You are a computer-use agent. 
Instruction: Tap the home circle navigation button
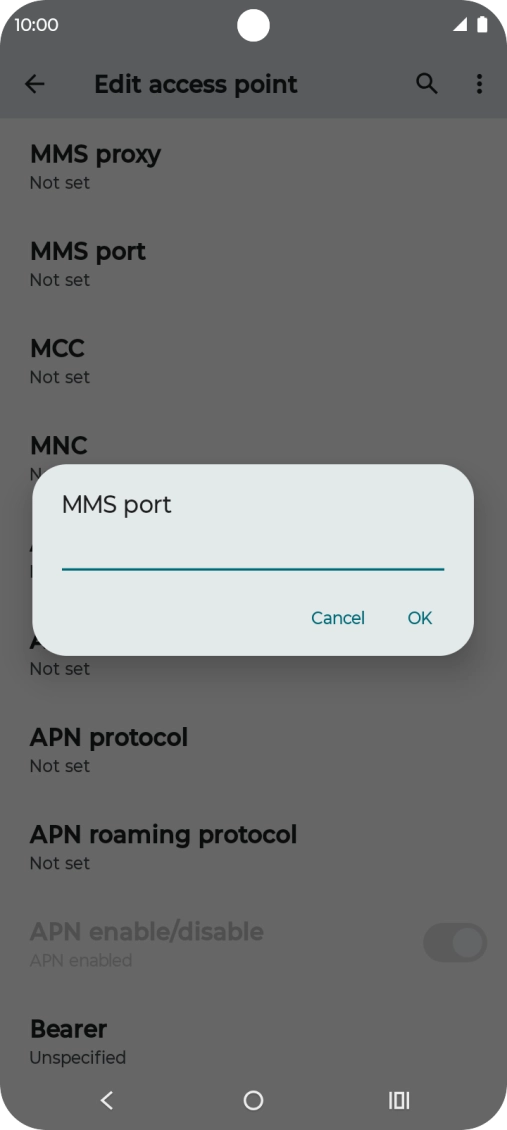point(254,1100)
